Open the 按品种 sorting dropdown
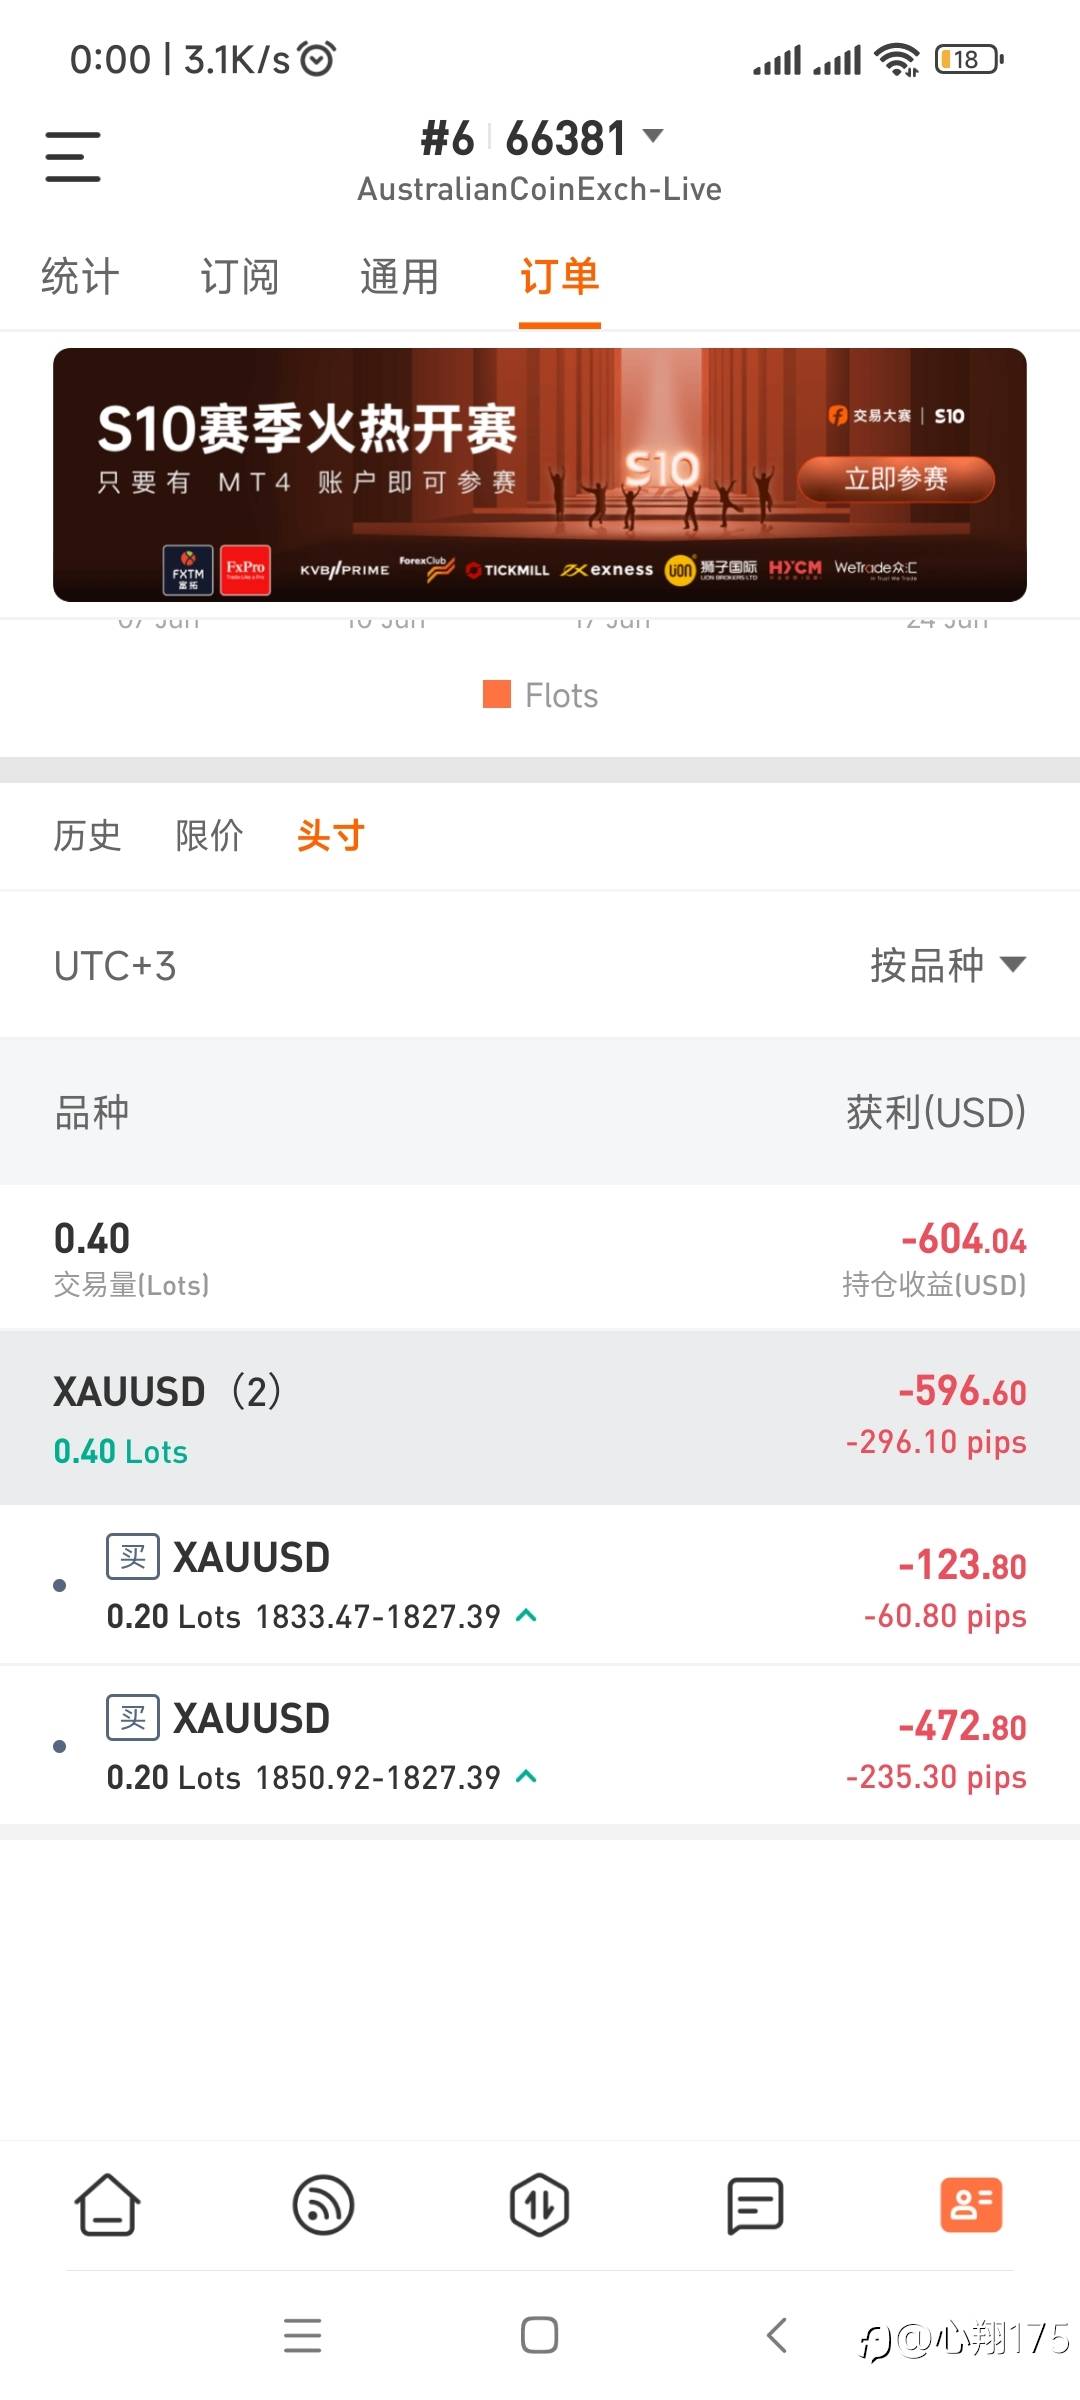1080x2400 pixels. coord(947,965)
